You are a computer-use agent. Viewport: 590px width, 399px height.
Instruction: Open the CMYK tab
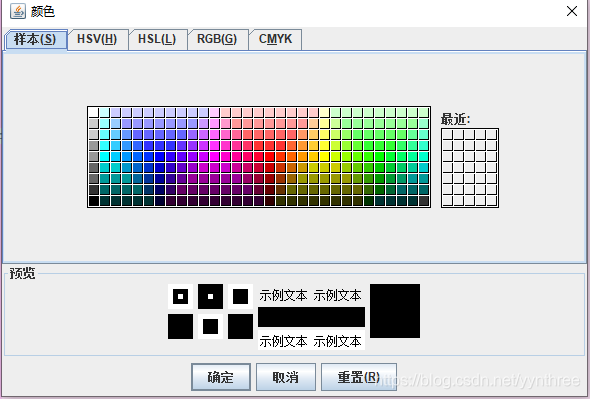pyautogui.click(x=275, y=39)
